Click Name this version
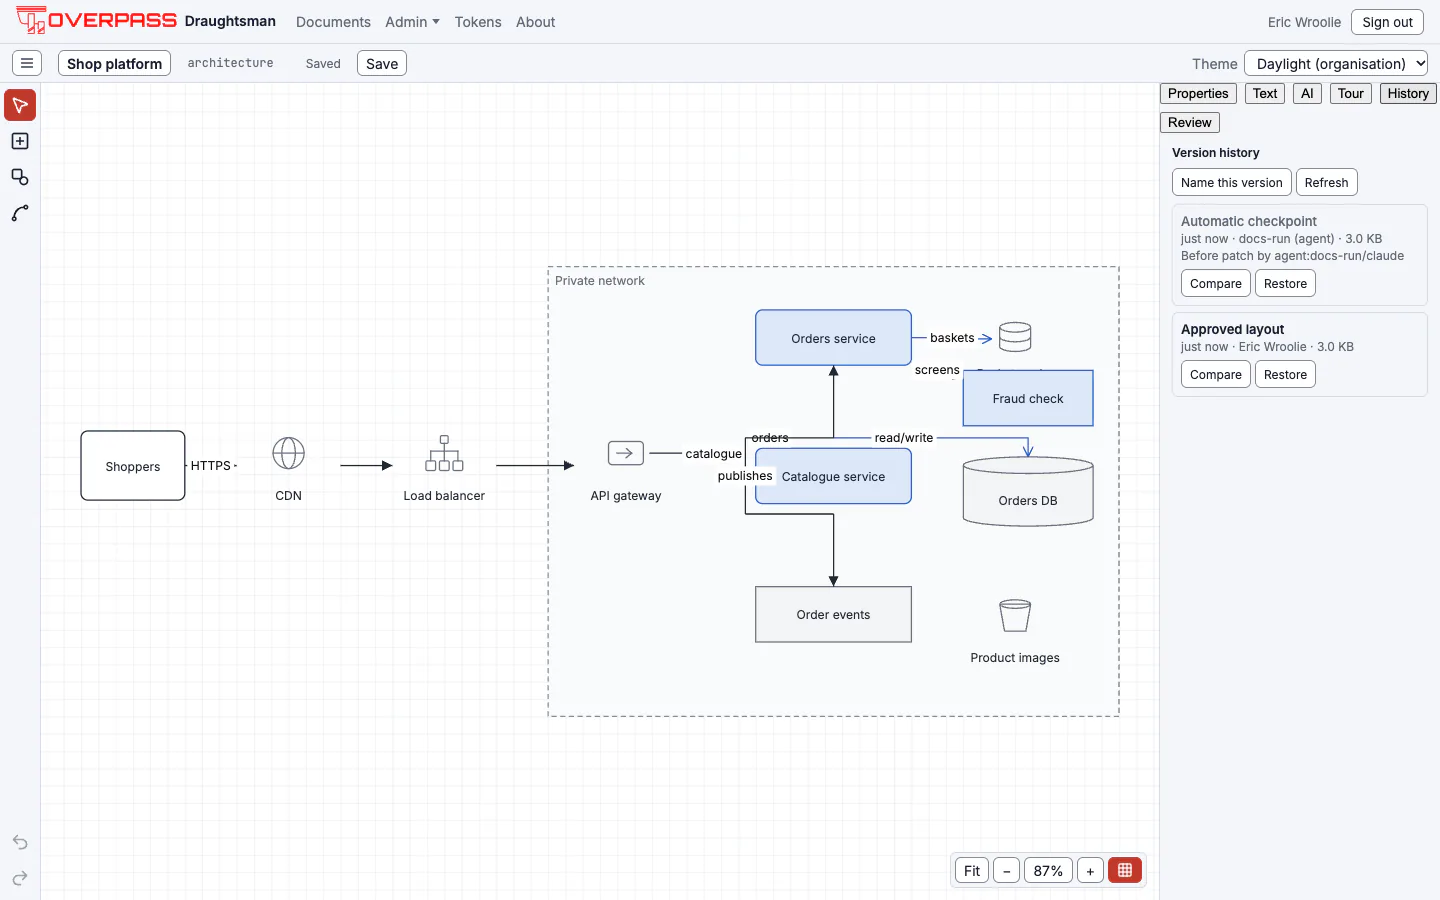The image size is (1440, 900). [x=1231, y=182]
